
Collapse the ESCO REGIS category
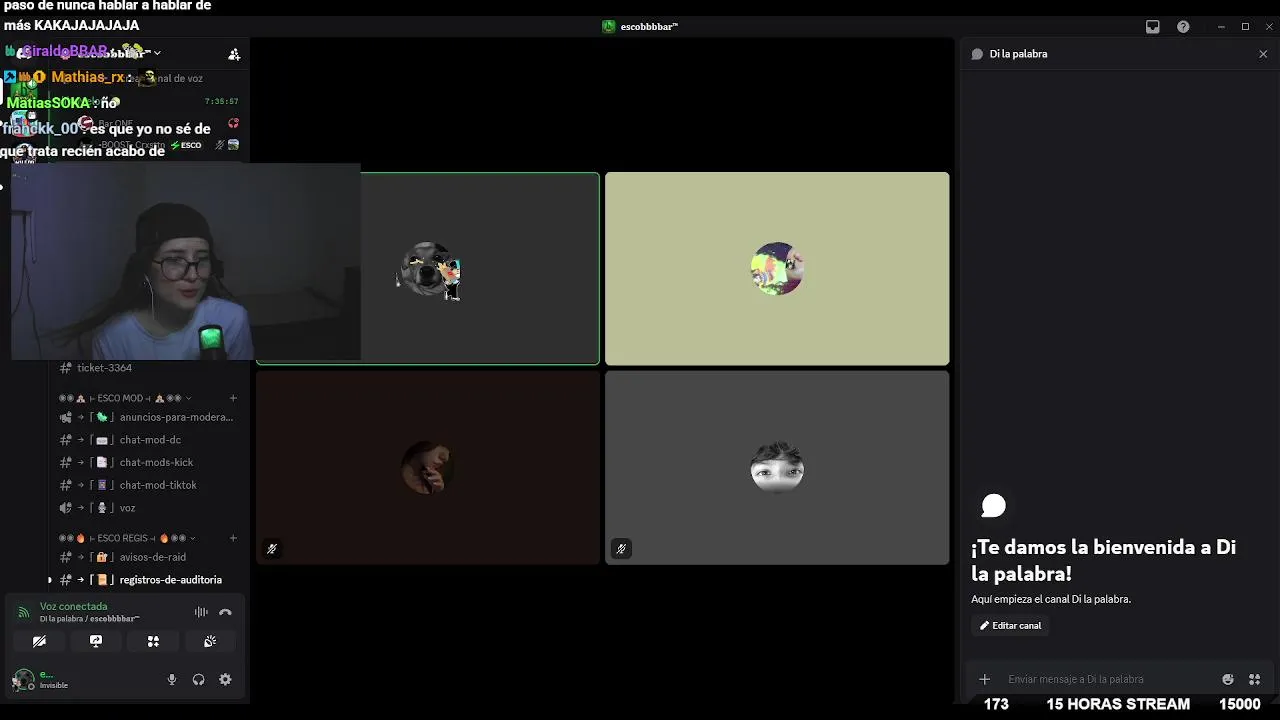tap(127, 538)
